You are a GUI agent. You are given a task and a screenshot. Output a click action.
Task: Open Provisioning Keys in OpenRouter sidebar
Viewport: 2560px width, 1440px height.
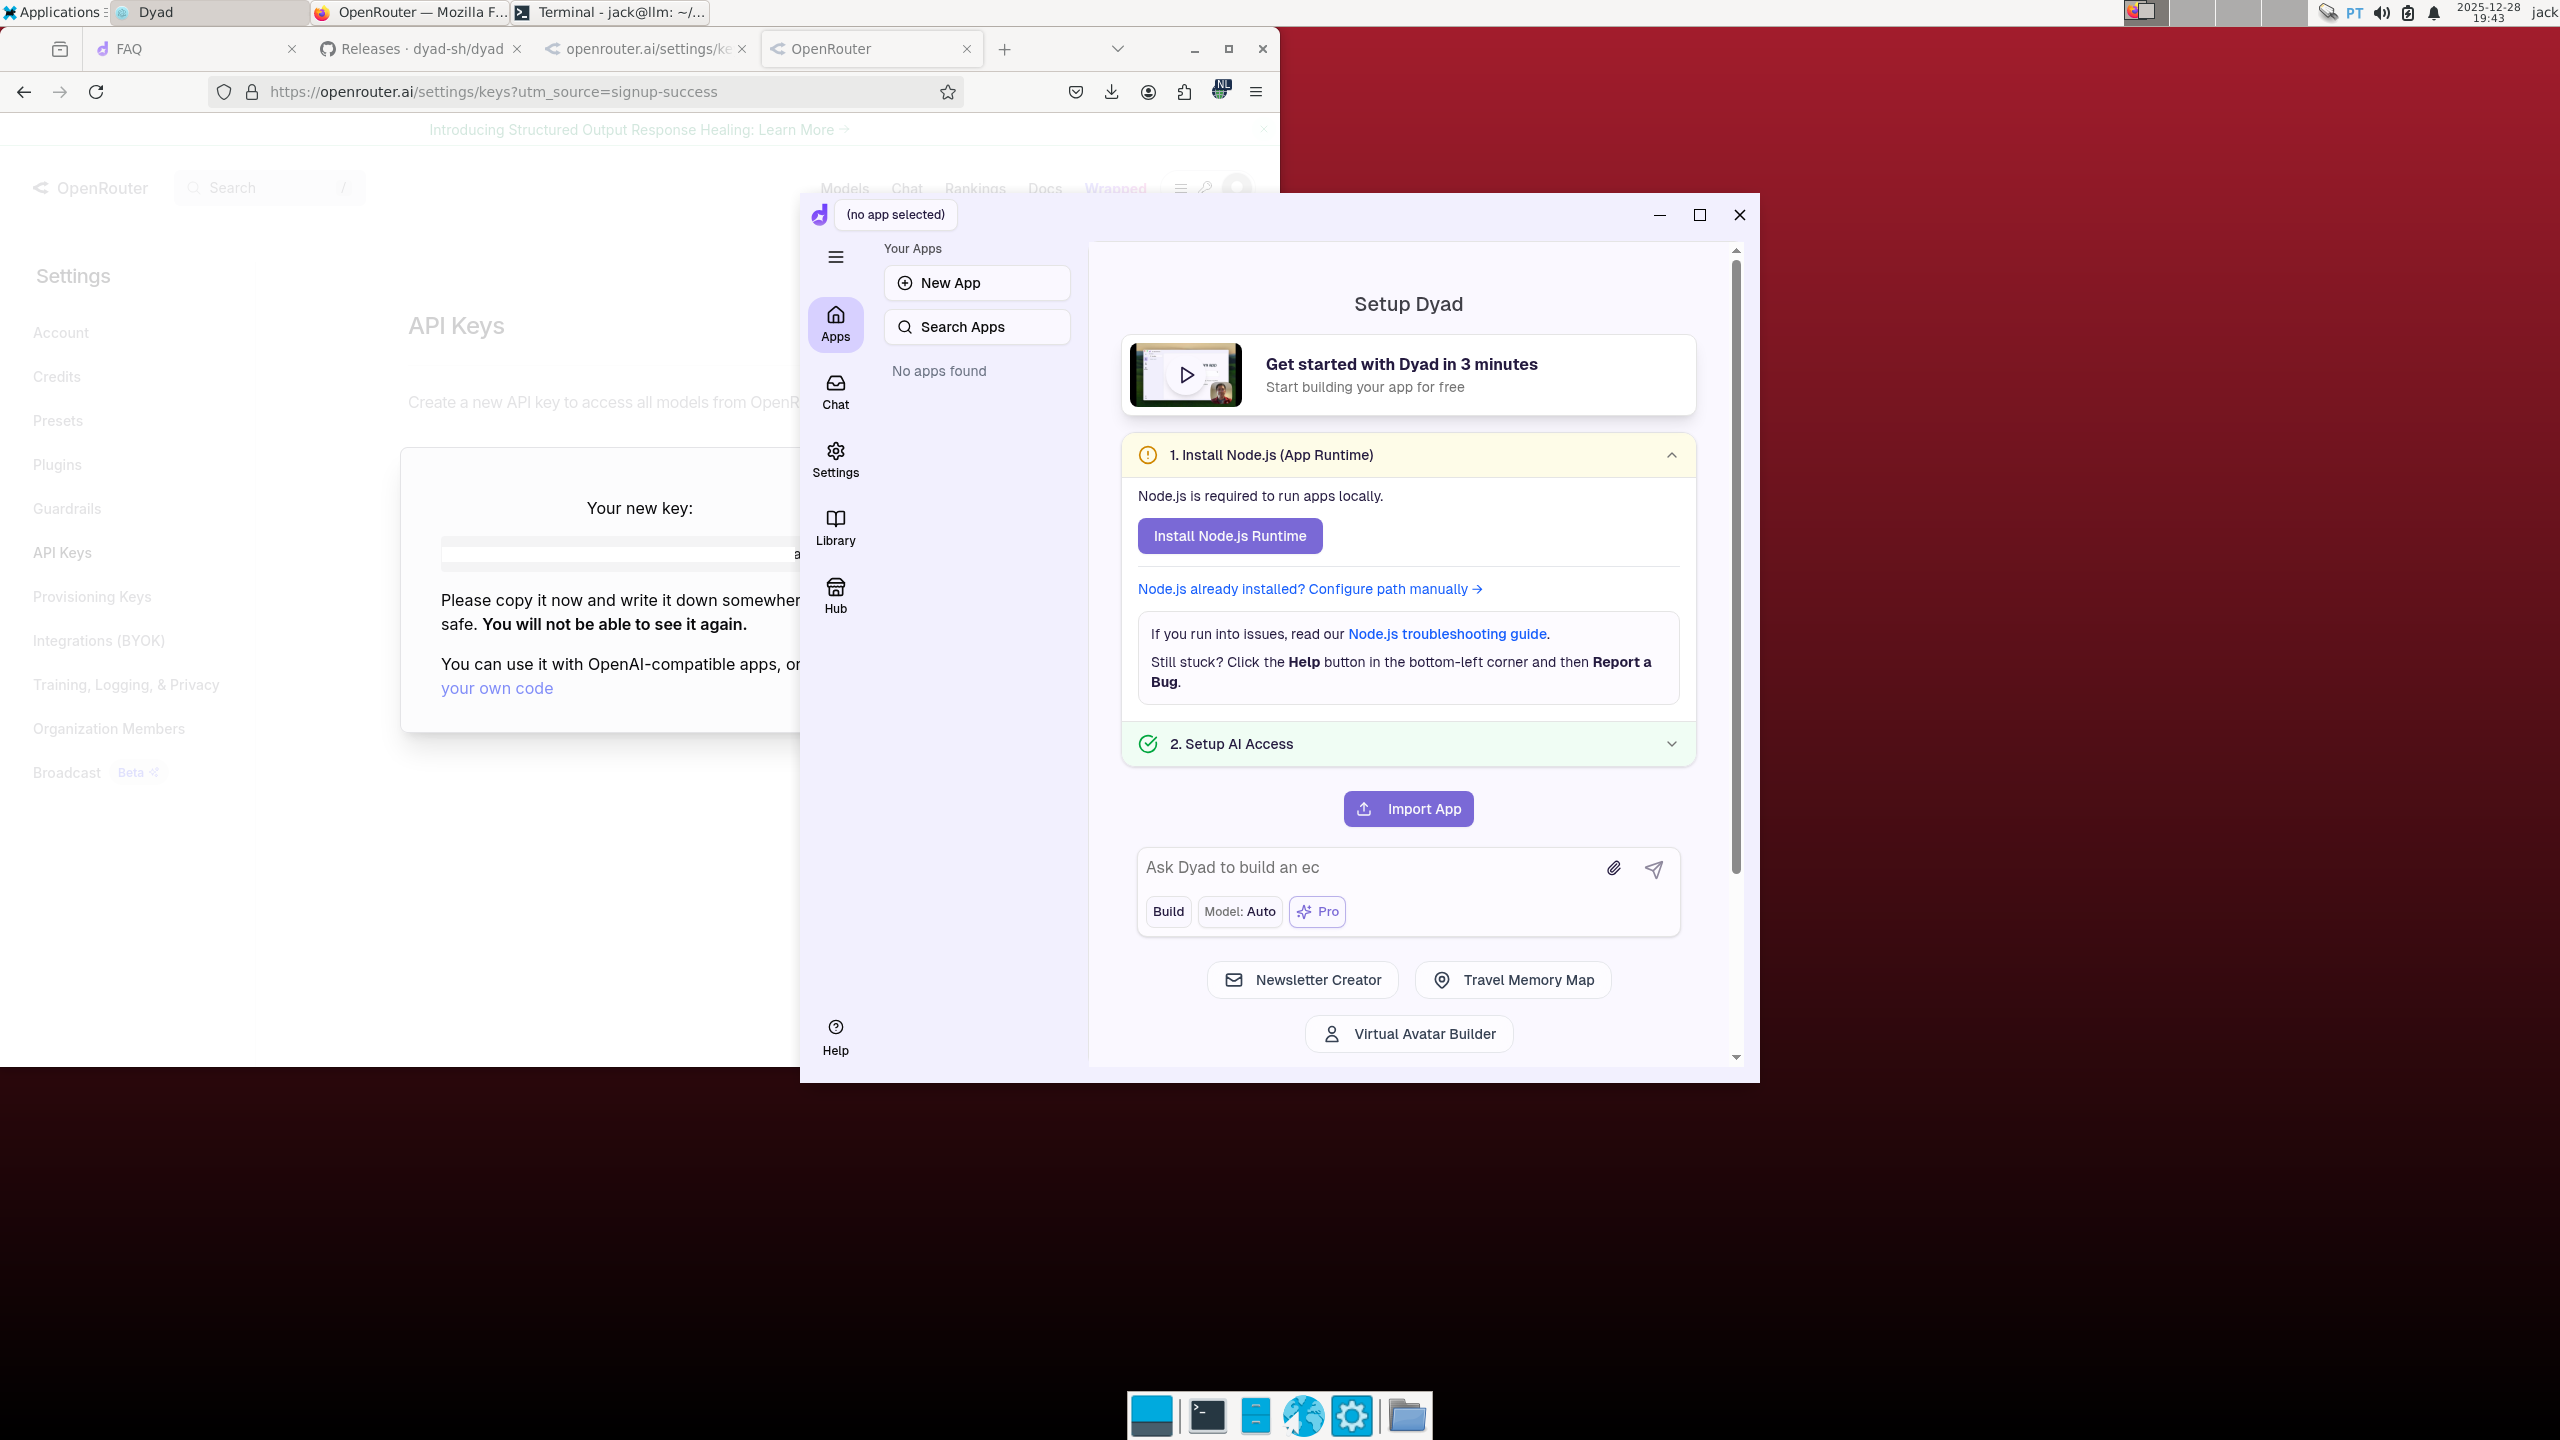[x=92, y=597]
